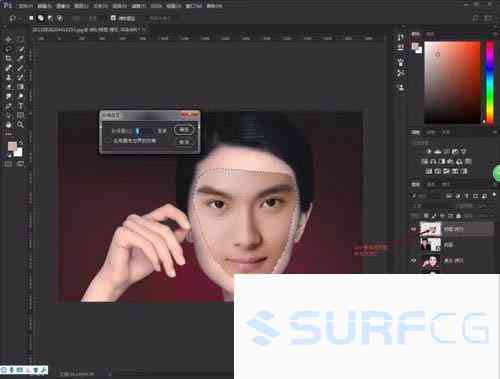Select the Lasso tool in toolbox
This screenshot has width=500, height=379.
[x=8, y=49]
